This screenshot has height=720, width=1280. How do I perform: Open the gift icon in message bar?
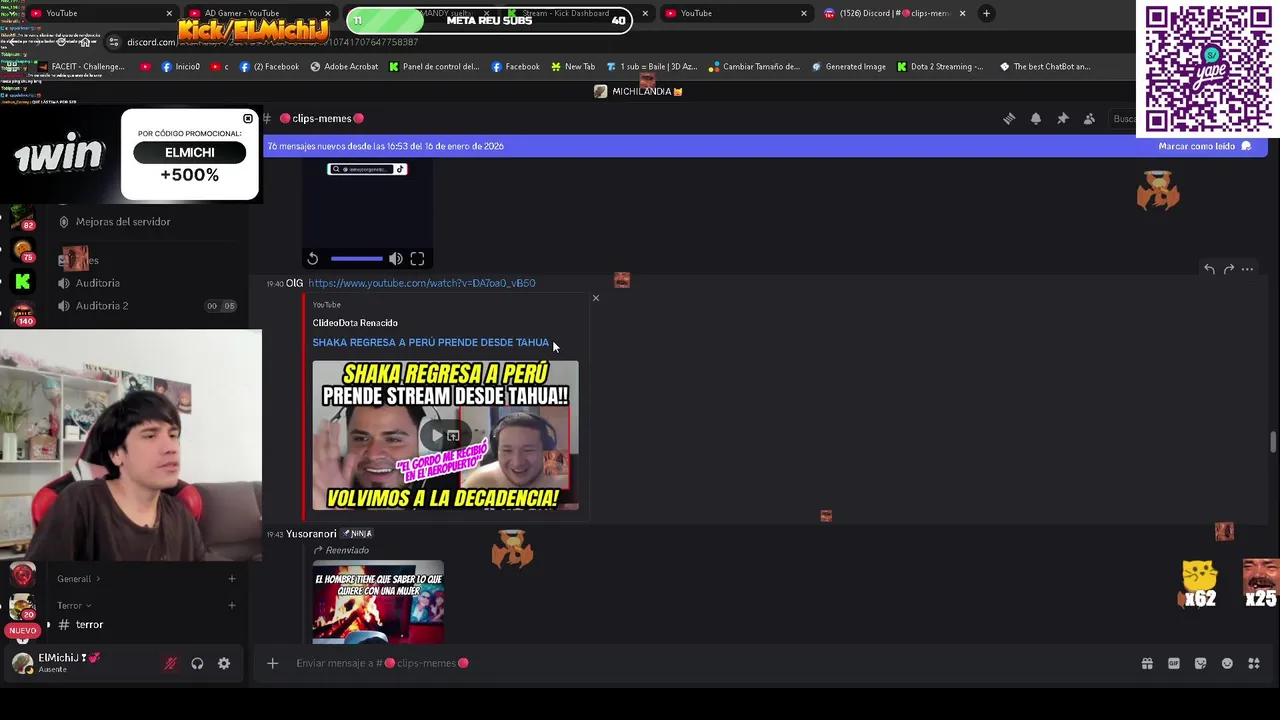(x=1147, y=663)
